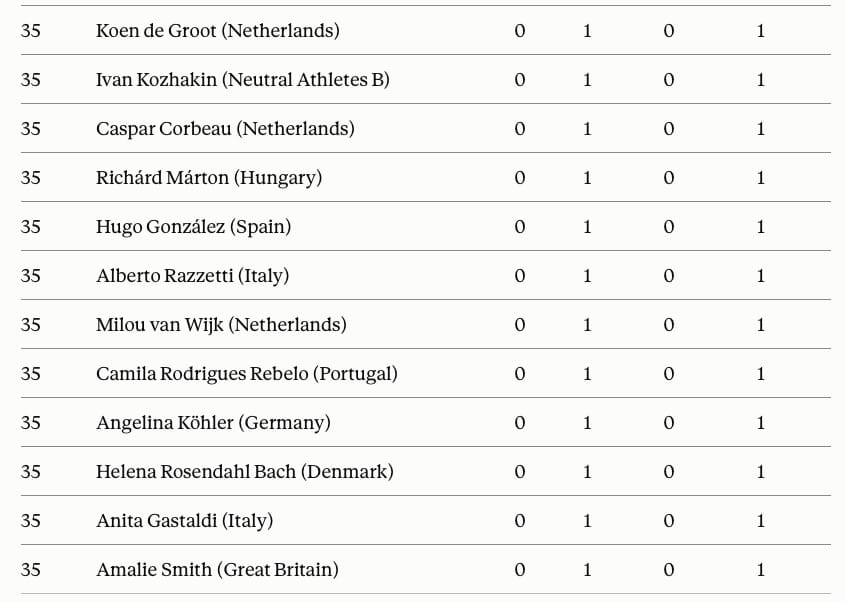Select Angelina Köhler (Germany) row

coord(426,423)
